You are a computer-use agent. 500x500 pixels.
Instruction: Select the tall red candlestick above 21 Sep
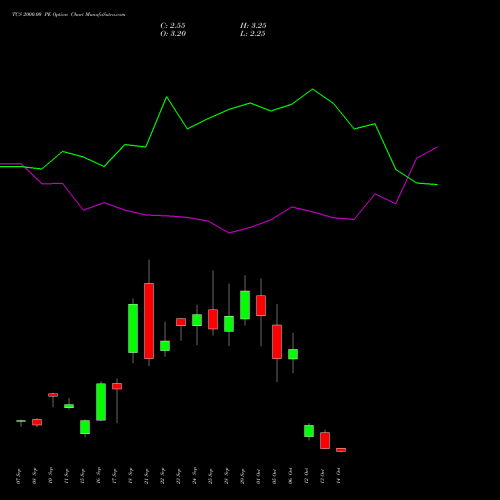coord(149,321)
